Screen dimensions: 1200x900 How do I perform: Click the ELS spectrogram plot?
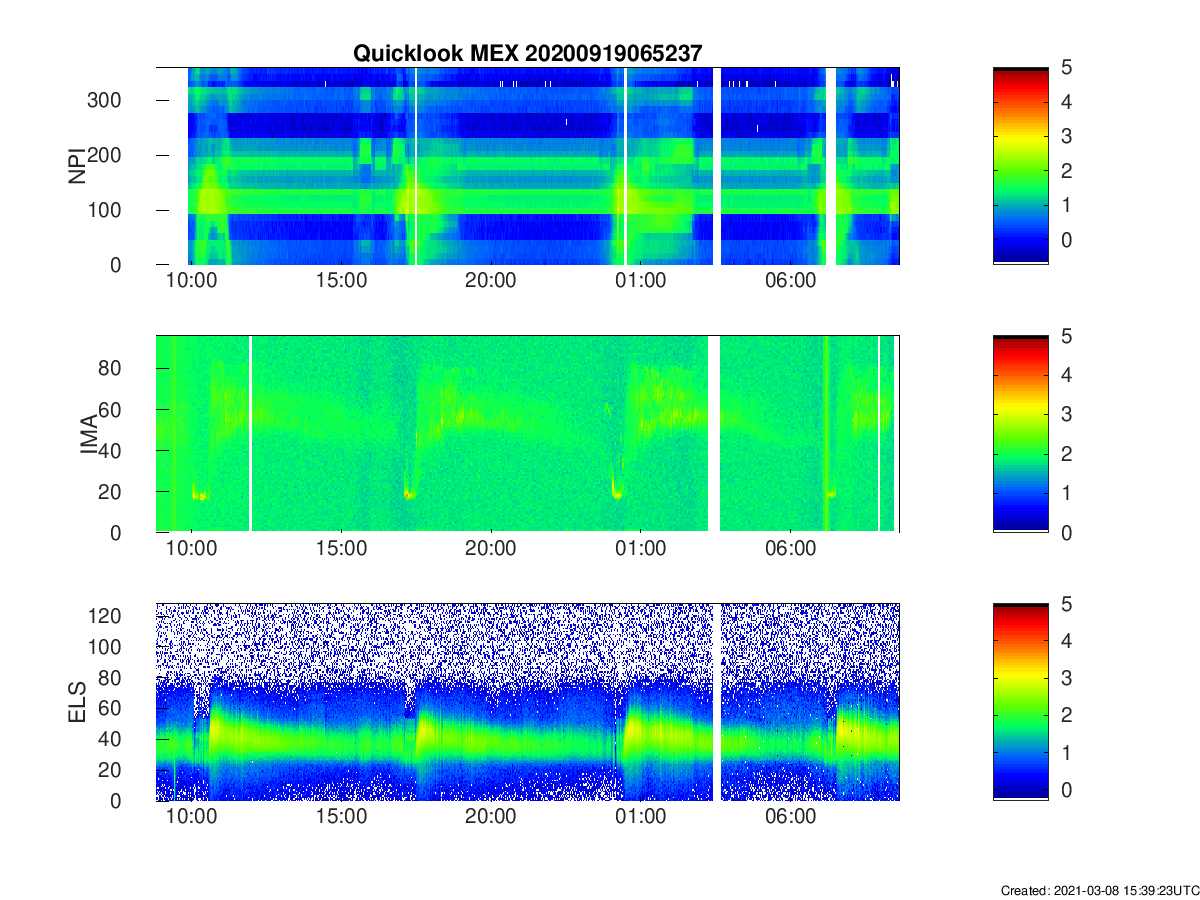528,702
